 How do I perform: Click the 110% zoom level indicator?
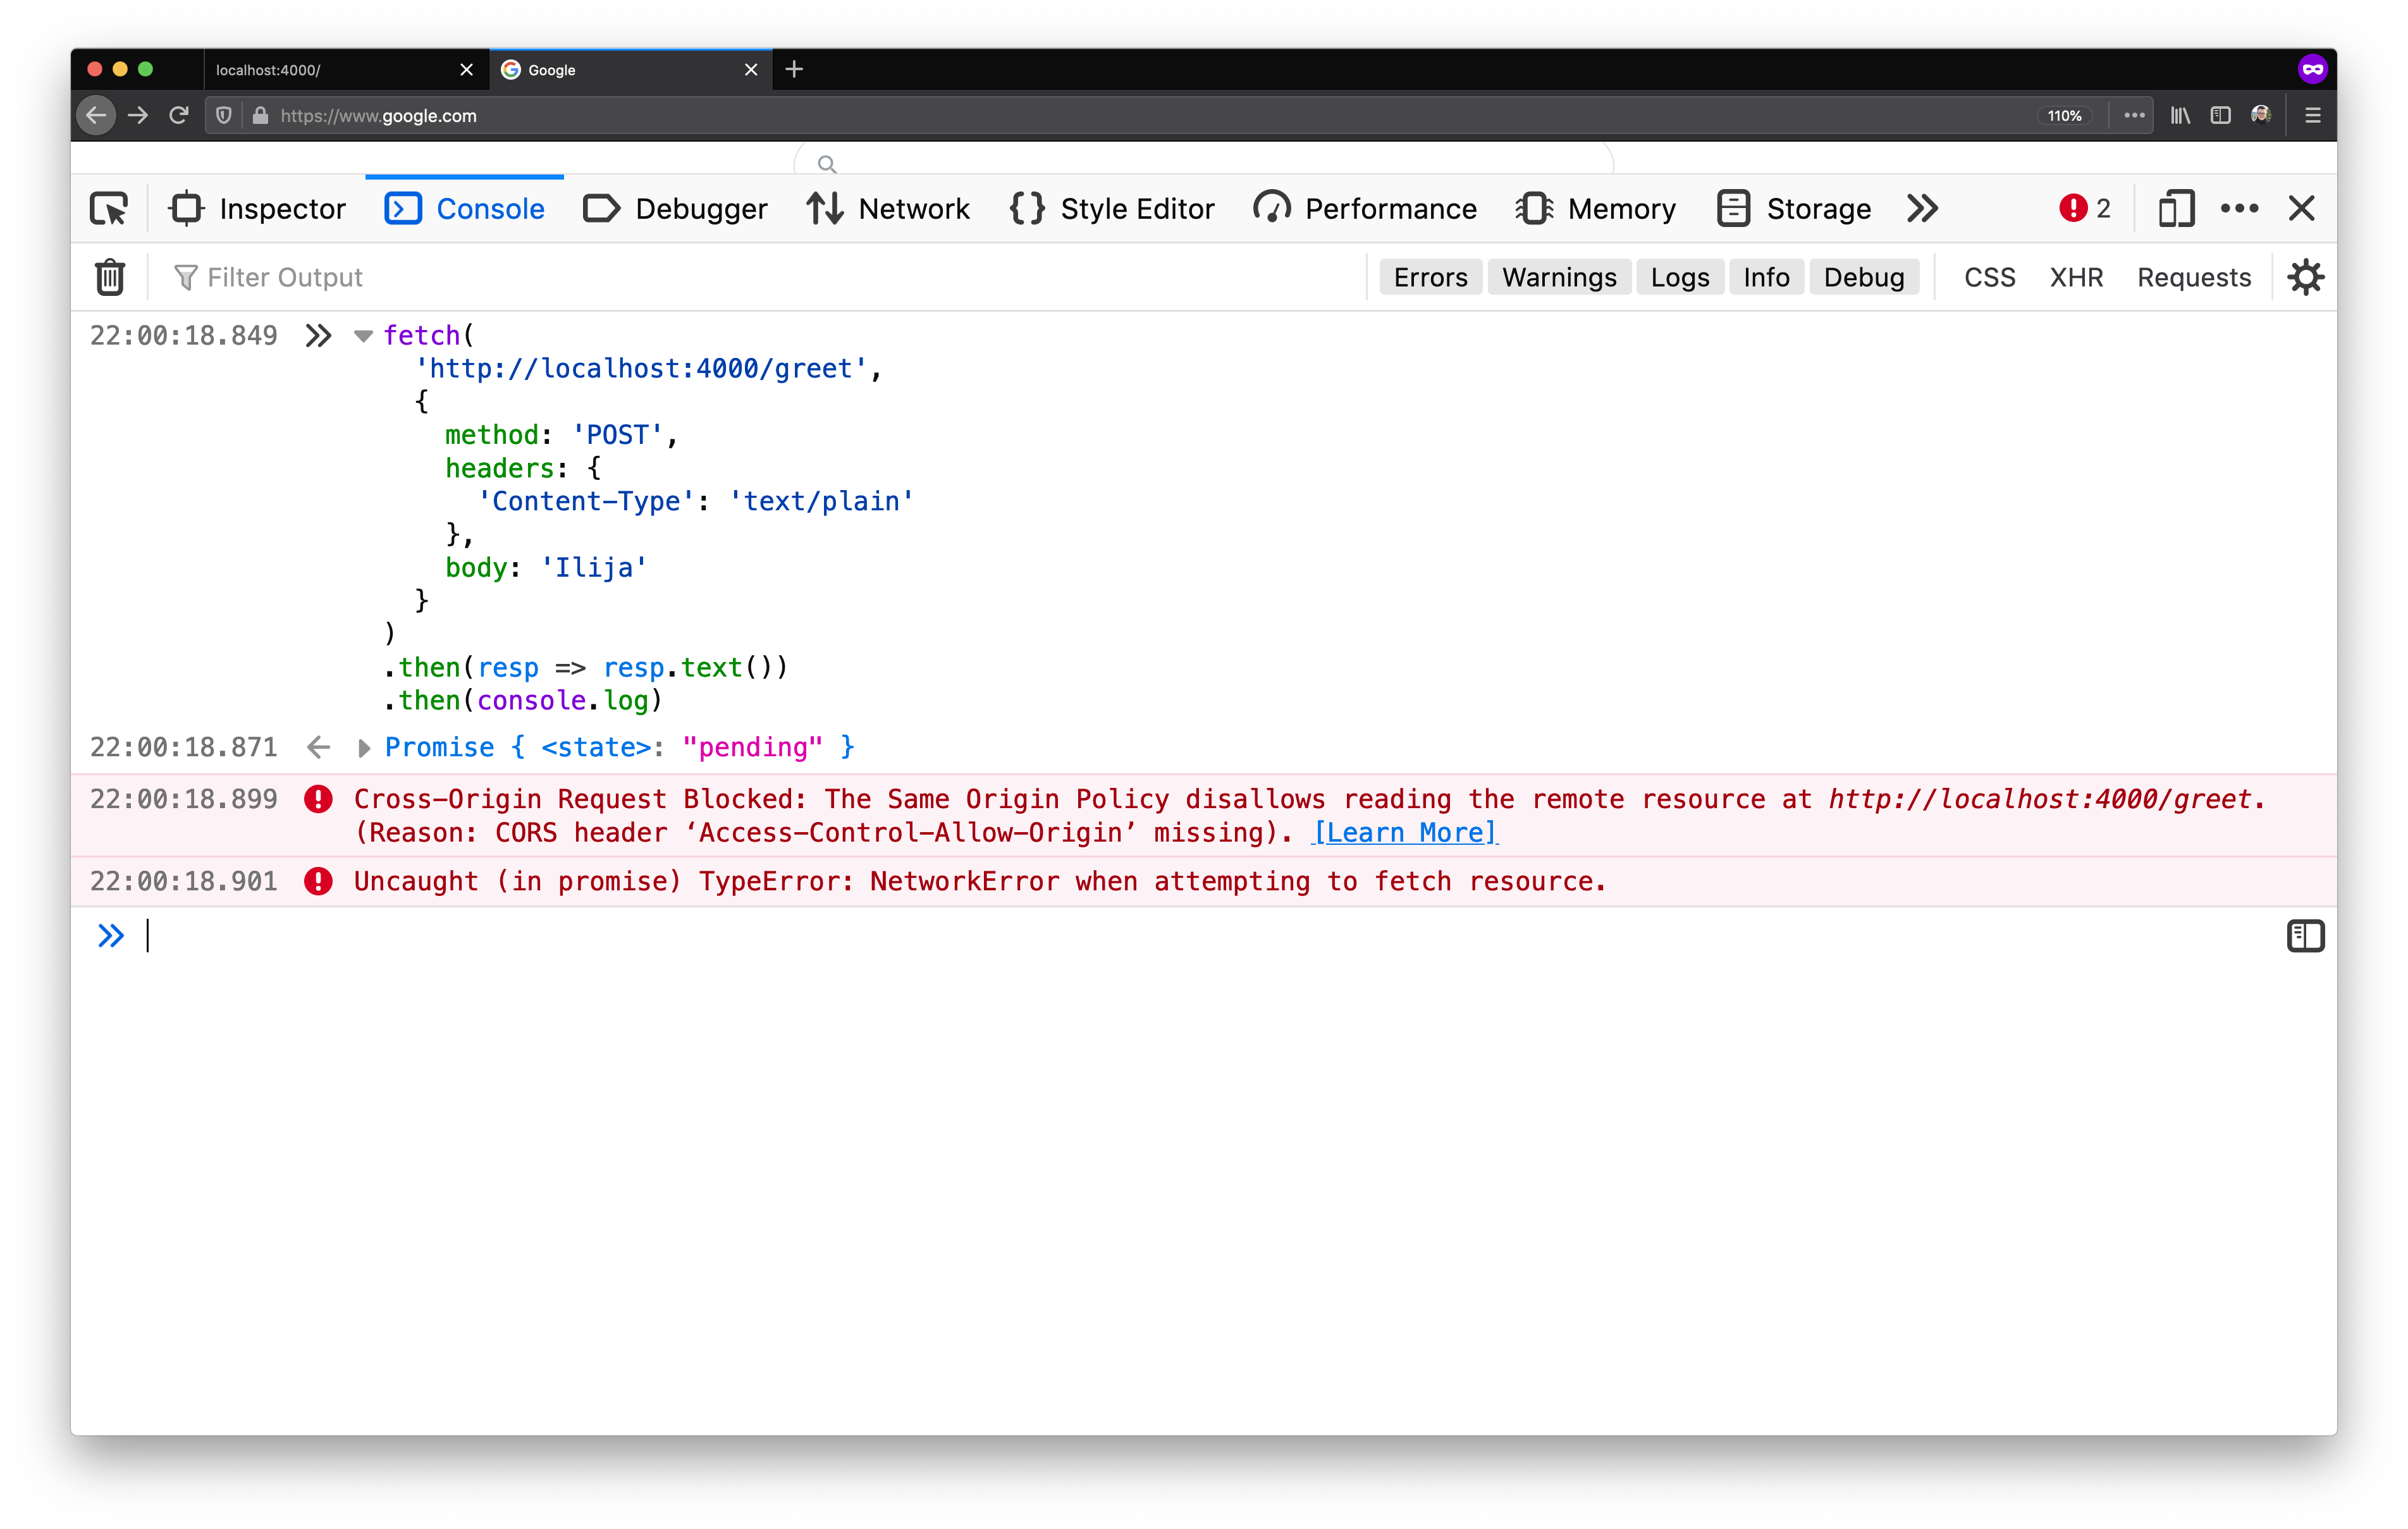pos(2064,116)
